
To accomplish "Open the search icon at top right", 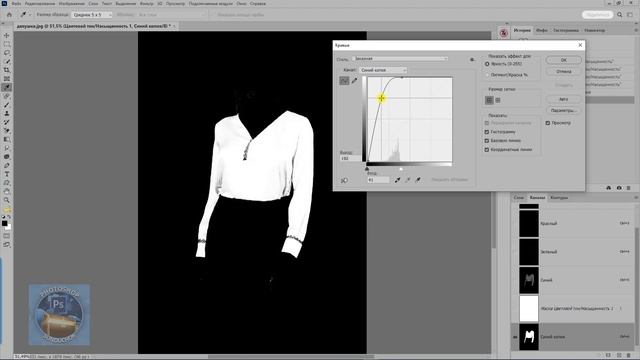I will pos(620,15).
